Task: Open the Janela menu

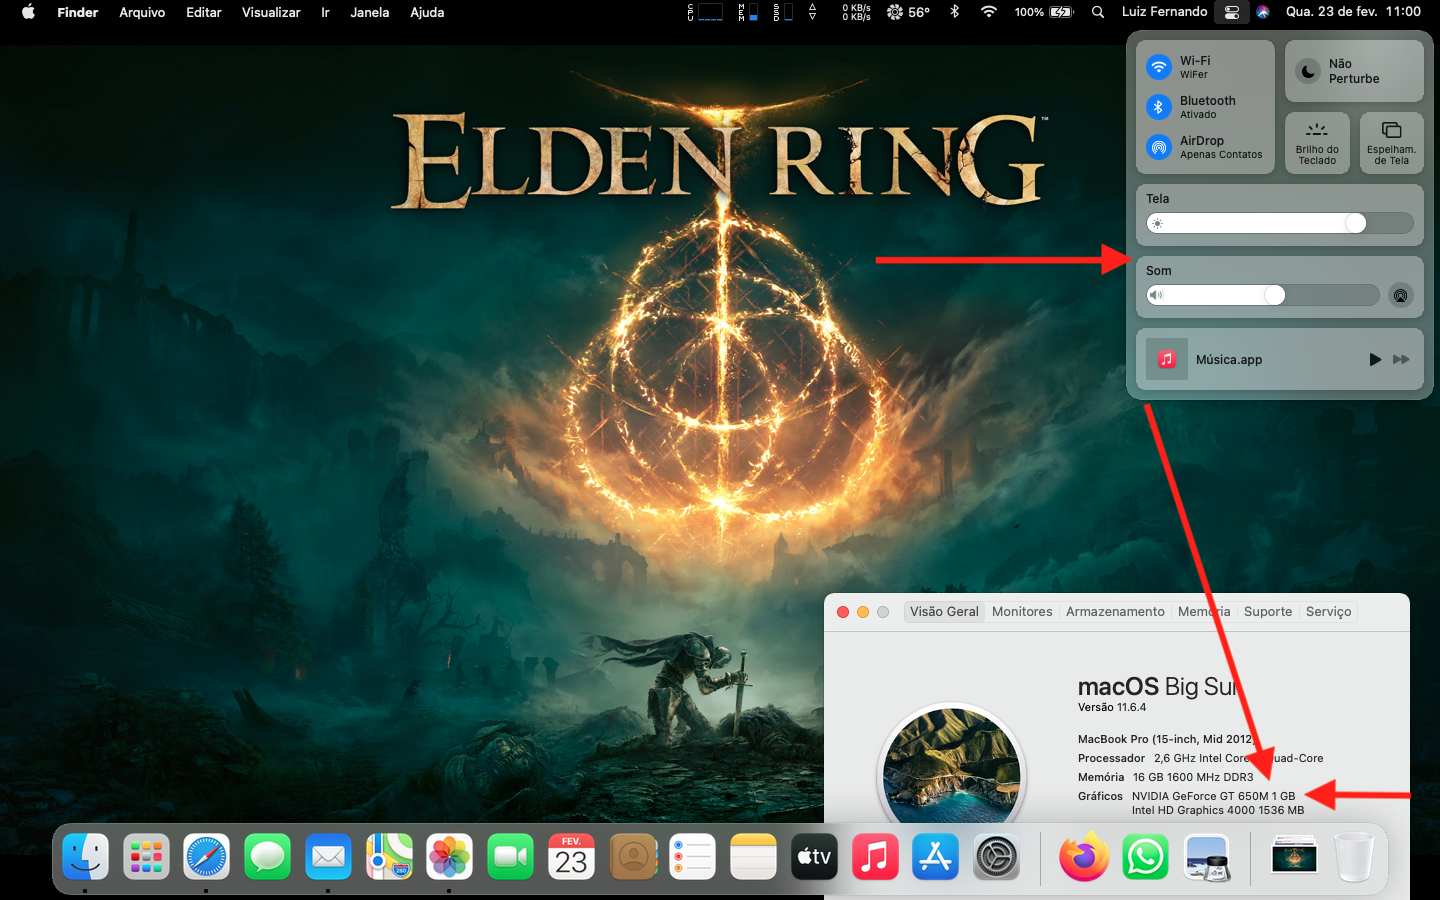Action: click(369, 12)
